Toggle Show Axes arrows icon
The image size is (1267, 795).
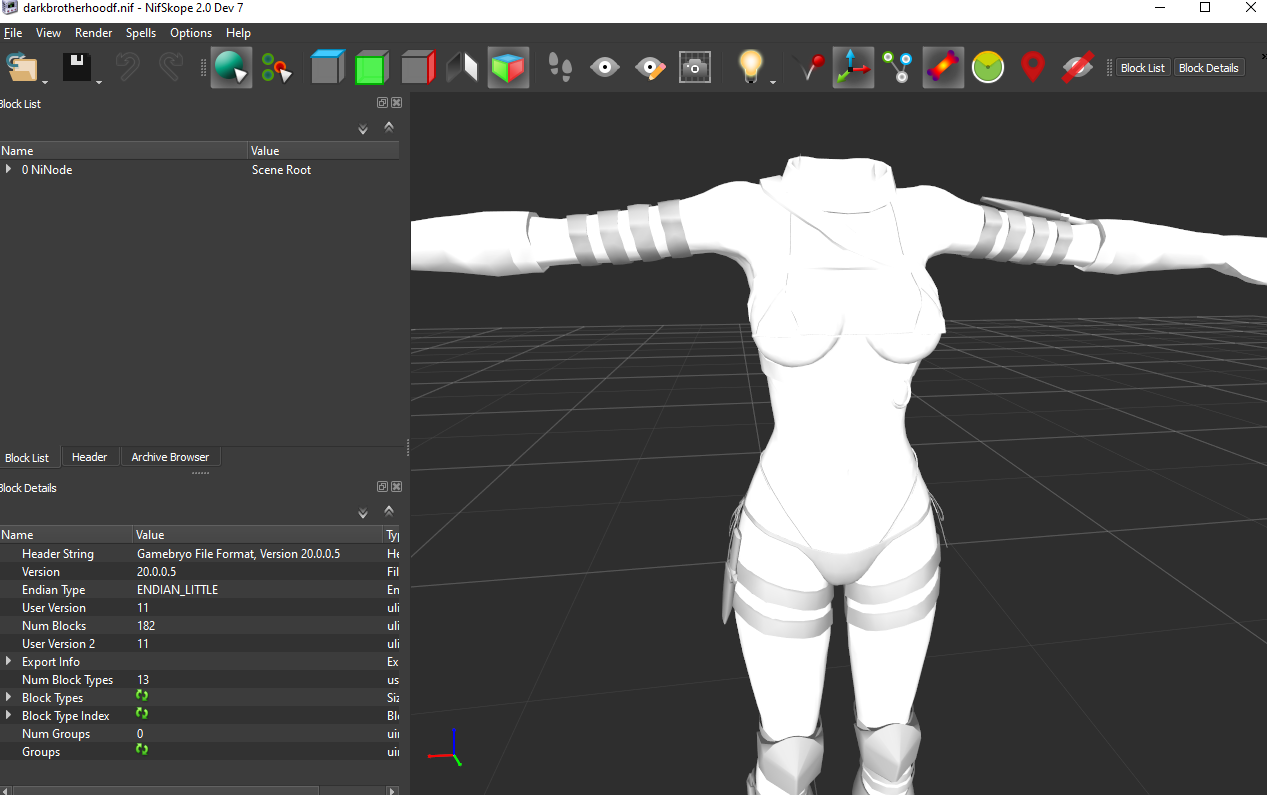tap(853, 68)
